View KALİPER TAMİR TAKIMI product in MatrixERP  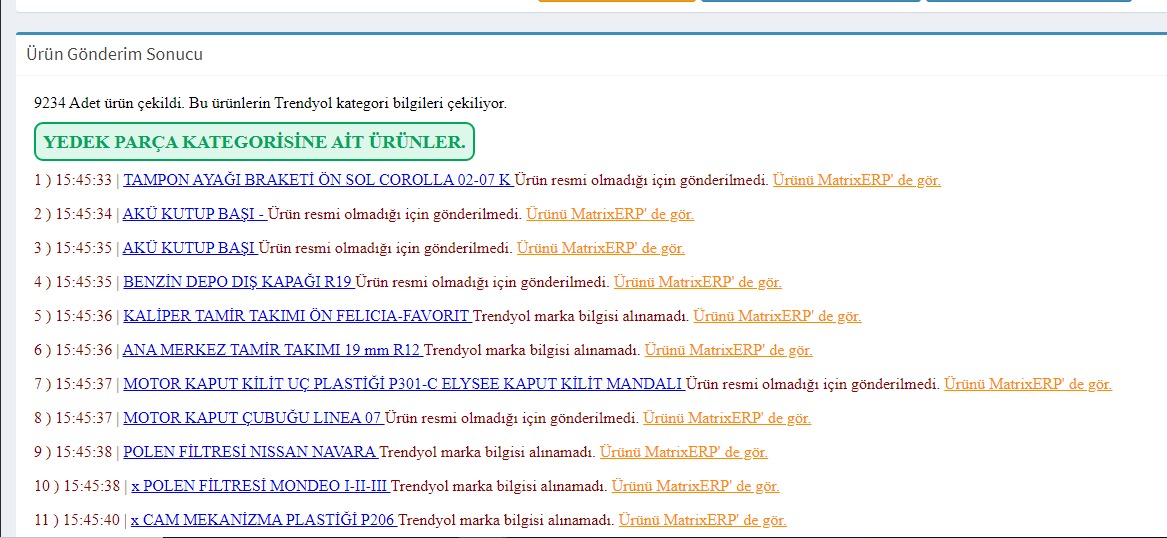tap(777, 316)
